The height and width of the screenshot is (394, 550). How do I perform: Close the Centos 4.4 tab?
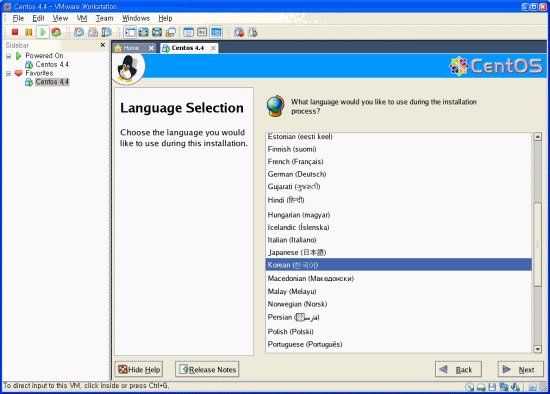[x=213, y=48]
